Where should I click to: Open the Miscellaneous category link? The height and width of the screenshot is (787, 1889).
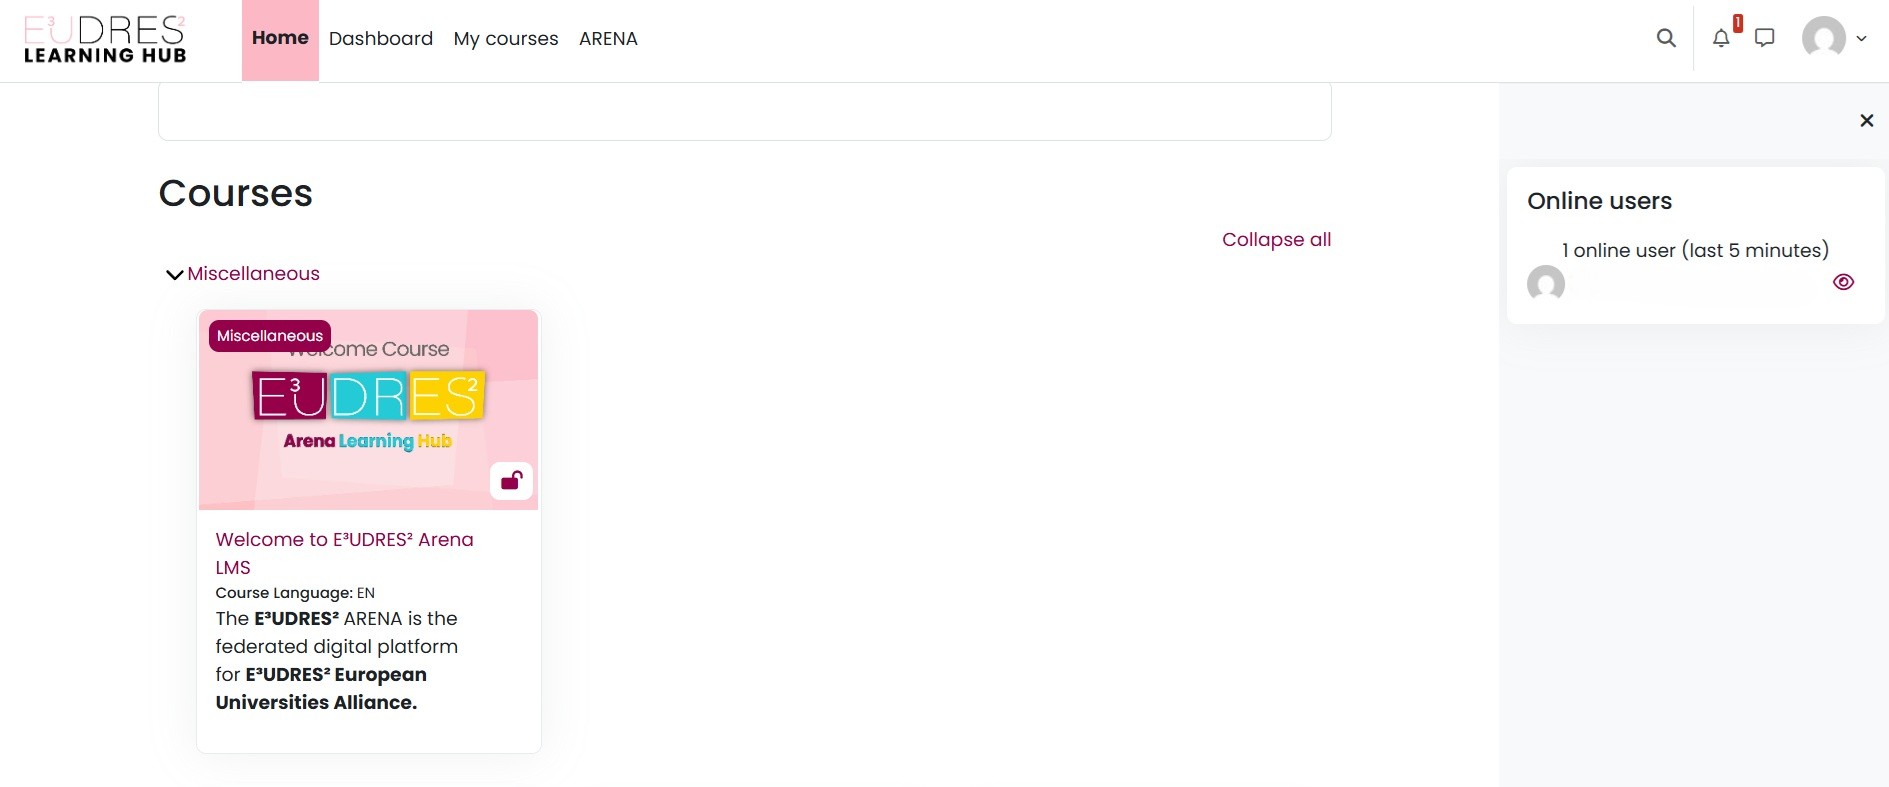253,274
